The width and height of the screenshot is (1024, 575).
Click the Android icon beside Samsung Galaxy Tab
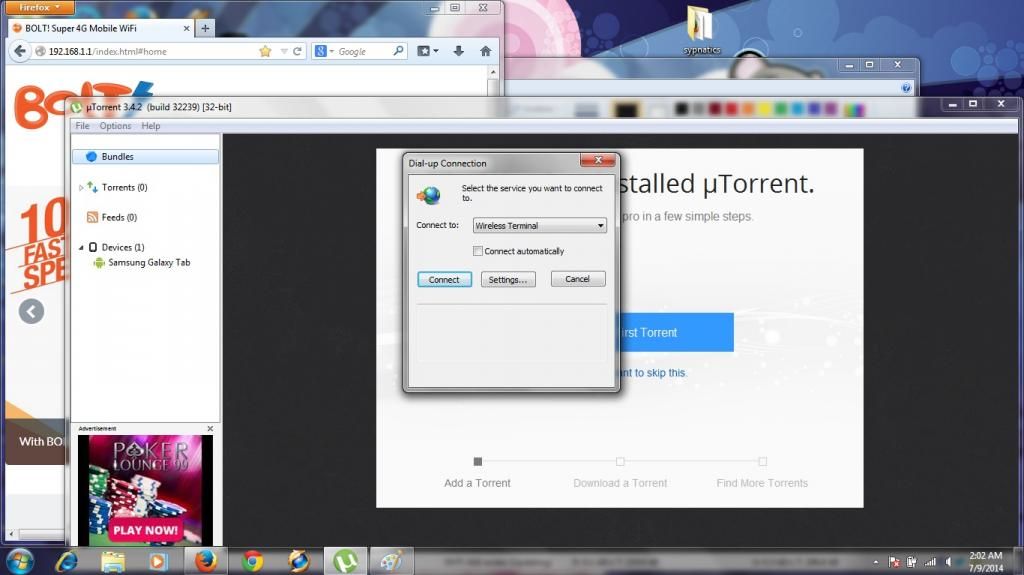(99, 263)
